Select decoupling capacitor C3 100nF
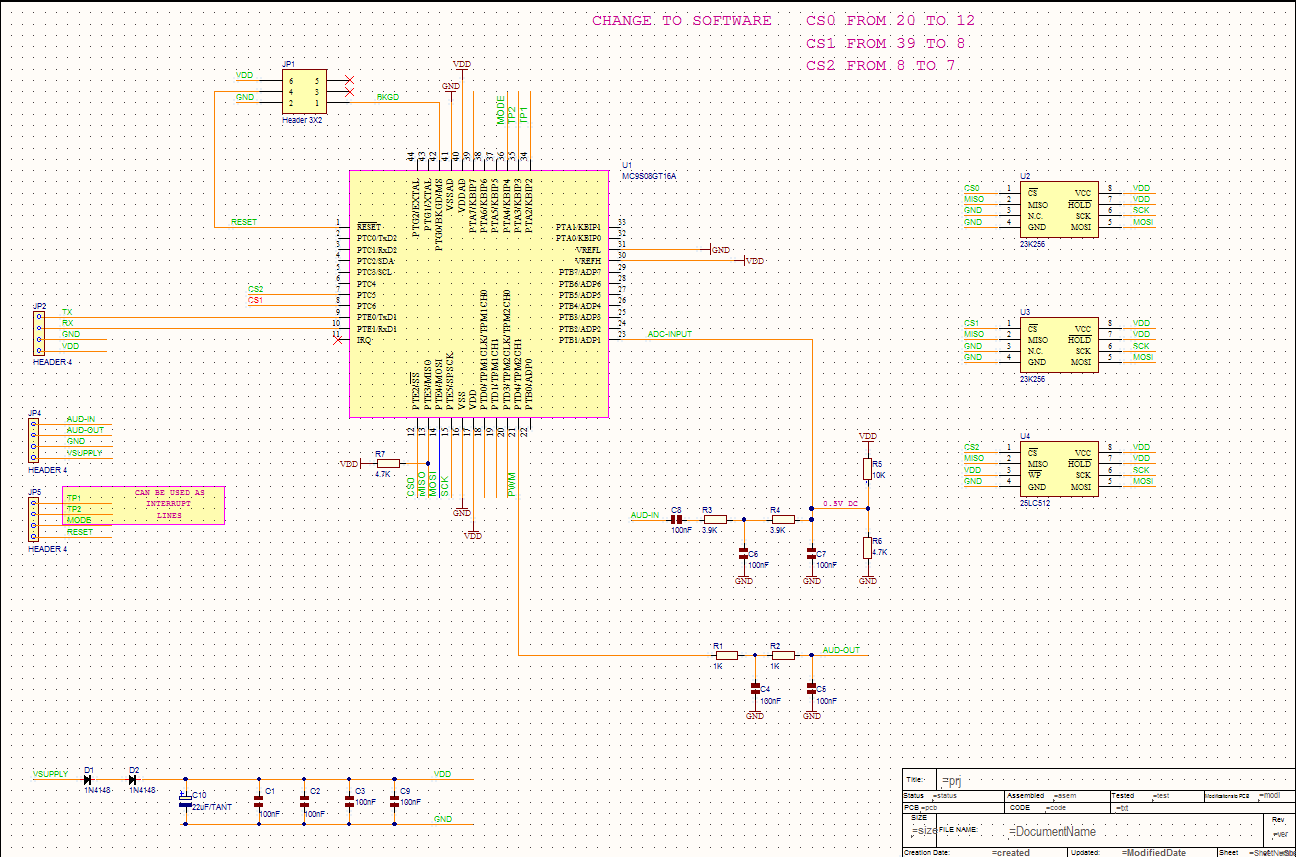Viewport: 1296px width, 857px height. [348, 801]
